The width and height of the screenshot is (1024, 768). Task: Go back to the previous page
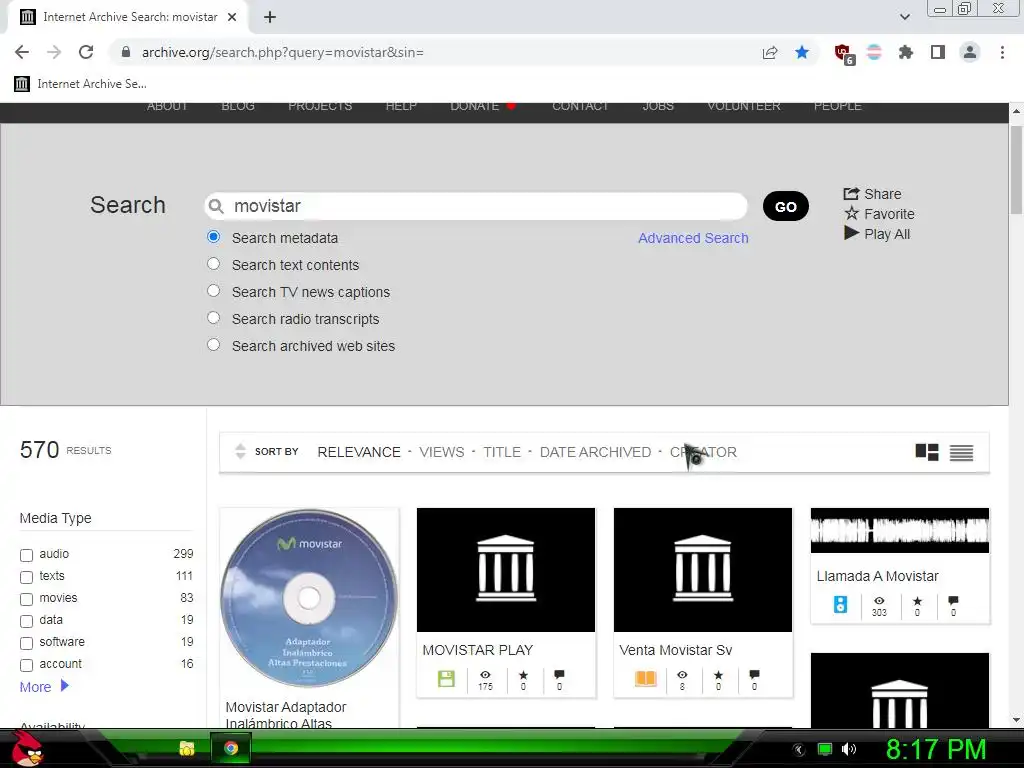pyautogui.click(x=22, y=52)
